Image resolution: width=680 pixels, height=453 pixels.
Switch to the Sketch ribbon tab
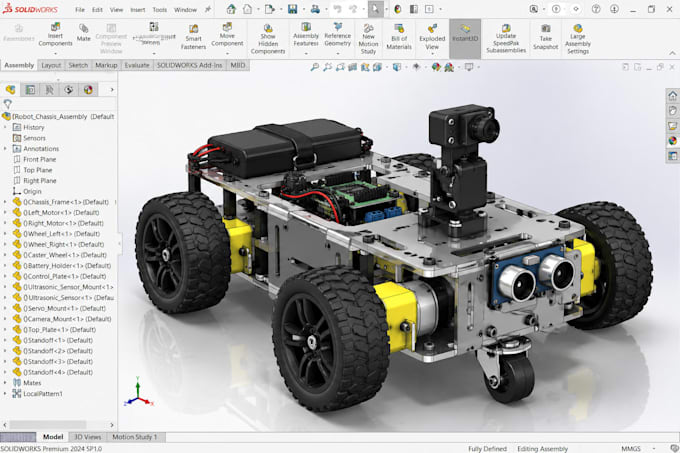coord(78,65)
